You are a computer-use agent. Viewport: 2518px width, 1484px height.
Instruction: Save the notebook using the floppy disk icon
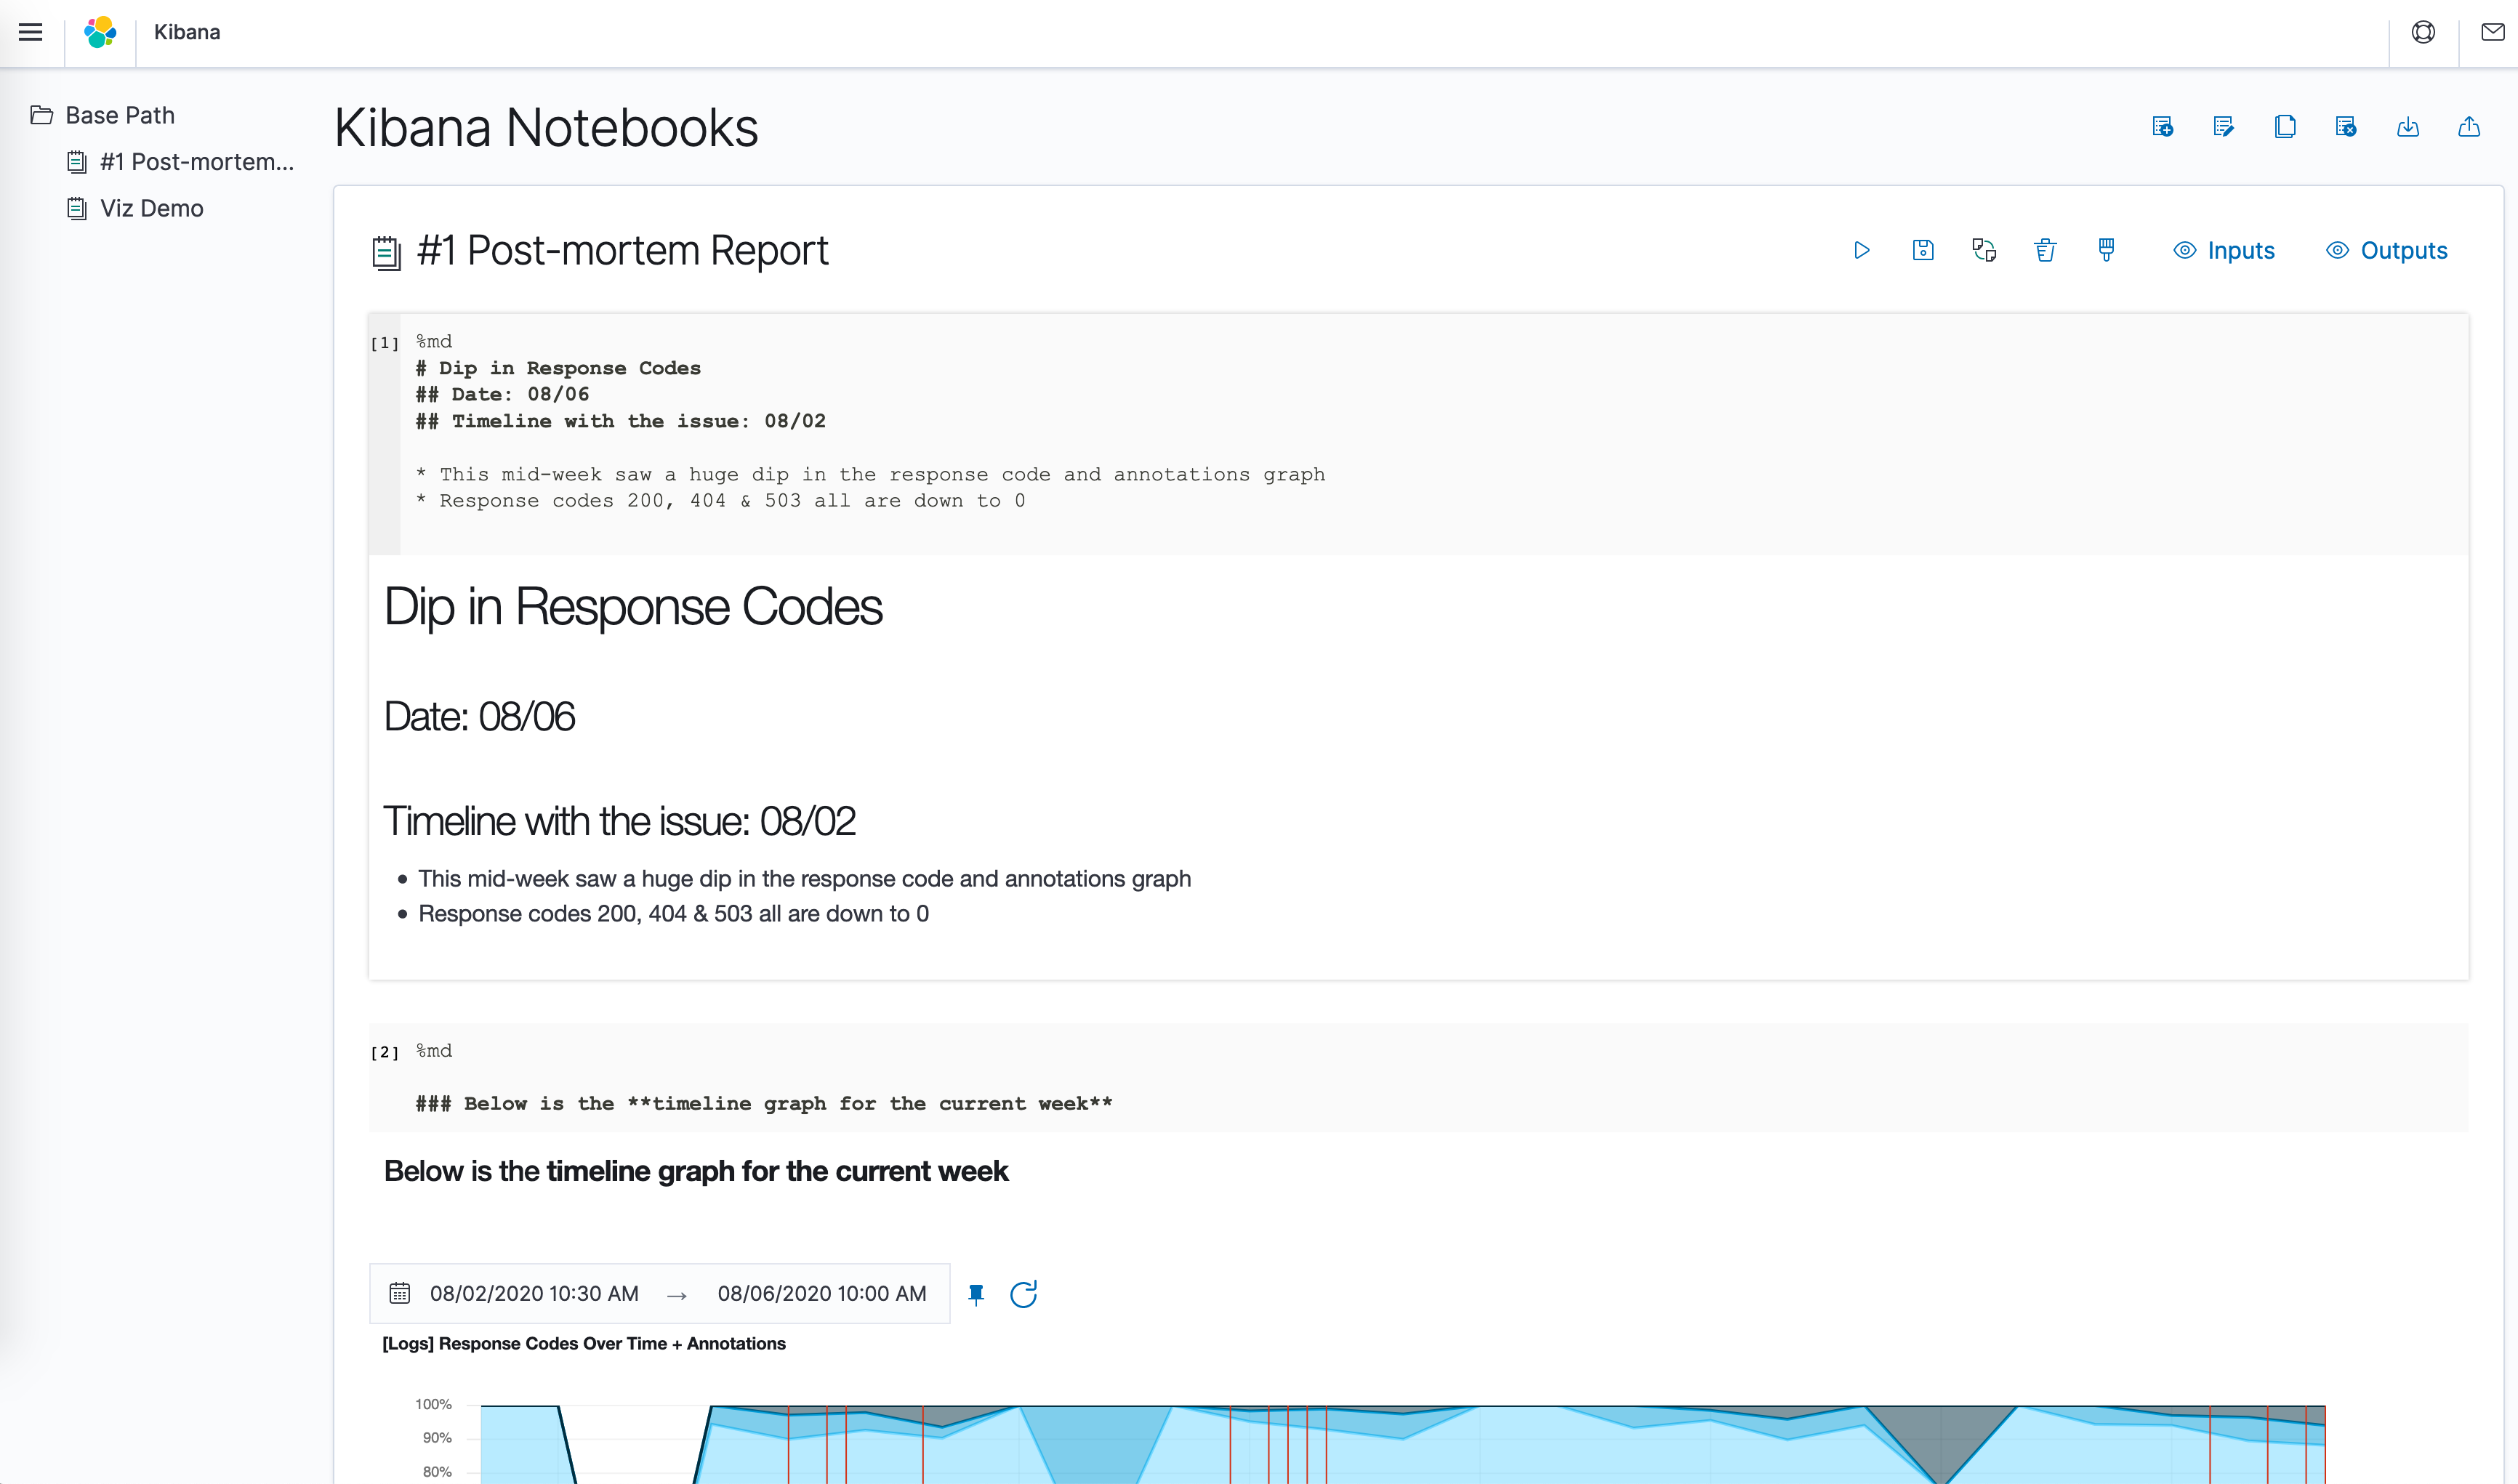click(1923, 250)
